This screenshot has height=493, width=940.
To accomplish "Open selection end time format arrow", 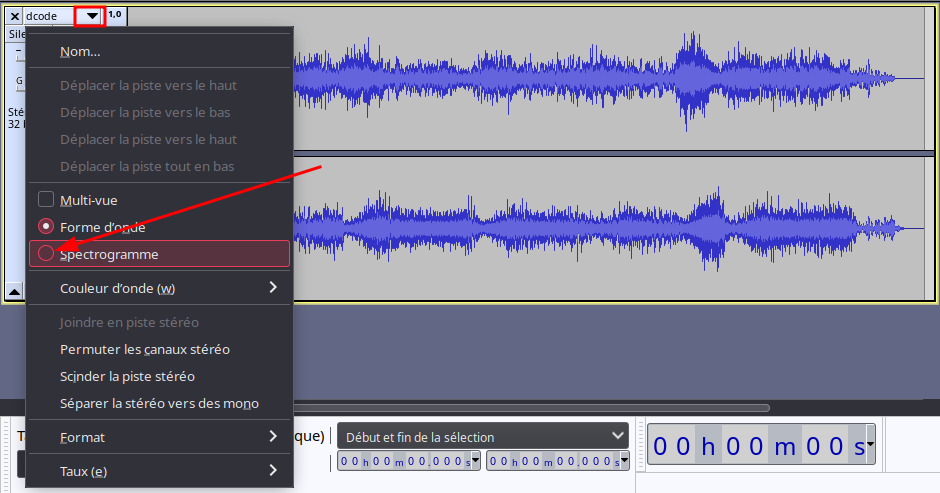I will click(623, 461).
